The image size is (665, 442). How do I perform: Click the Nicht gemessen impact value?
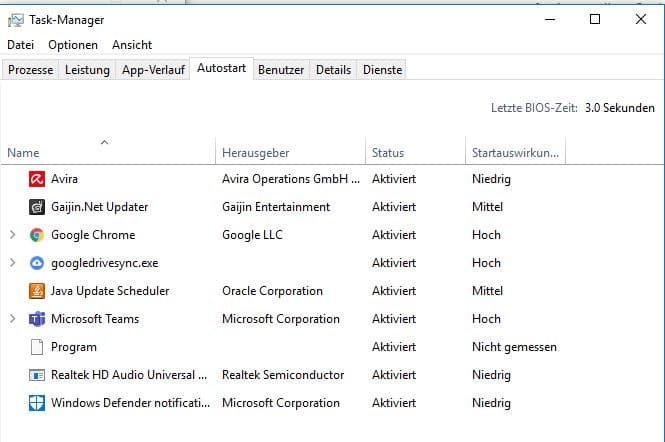coord(514,347)
